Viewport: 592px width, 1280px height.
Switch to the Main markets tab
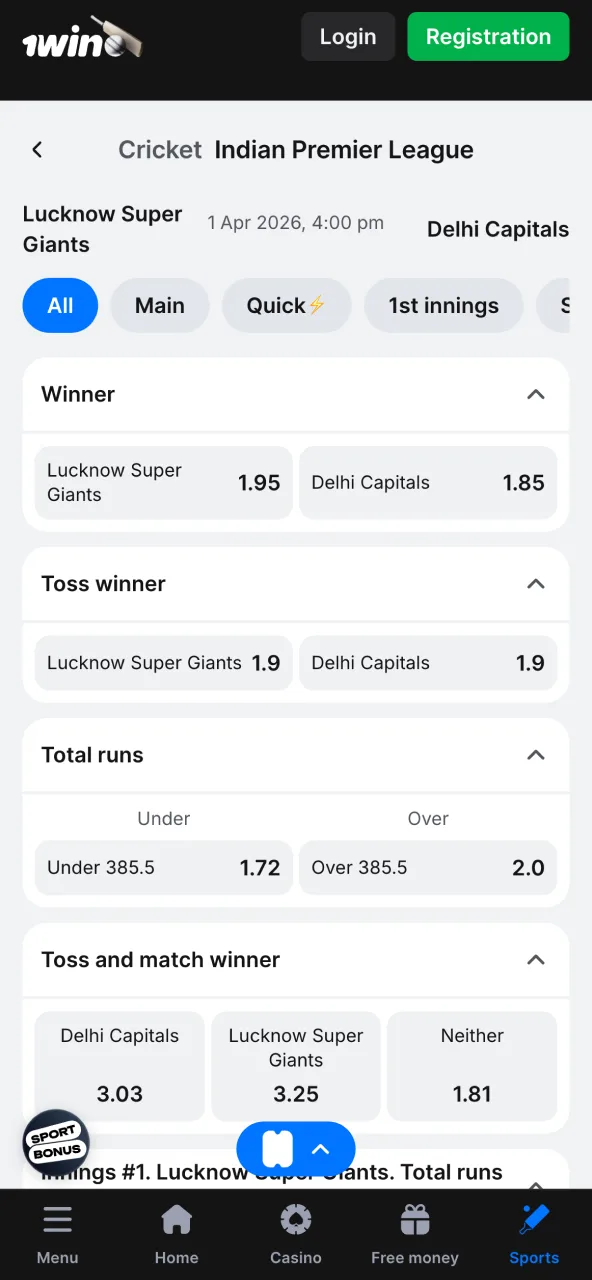(159, 305)
